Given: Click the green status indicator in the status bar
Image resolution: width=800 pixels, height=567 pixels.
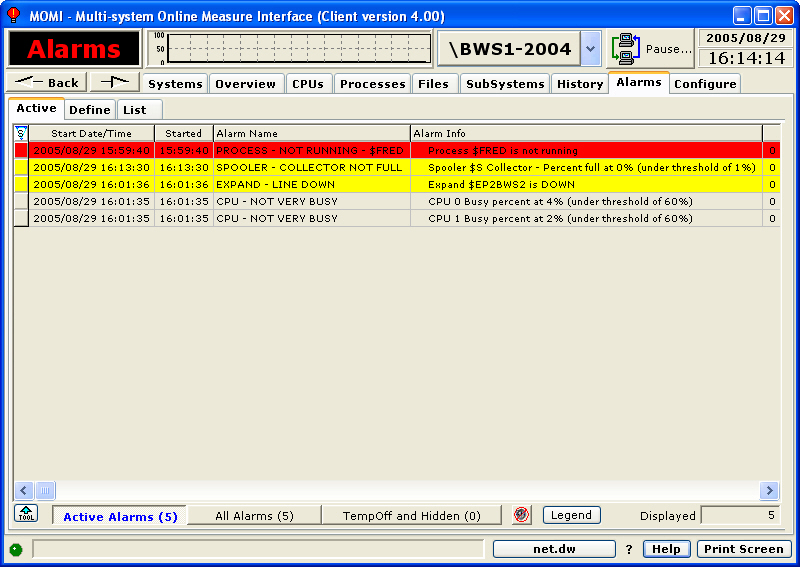Looking at the screenshot, I should coord(16,550).
